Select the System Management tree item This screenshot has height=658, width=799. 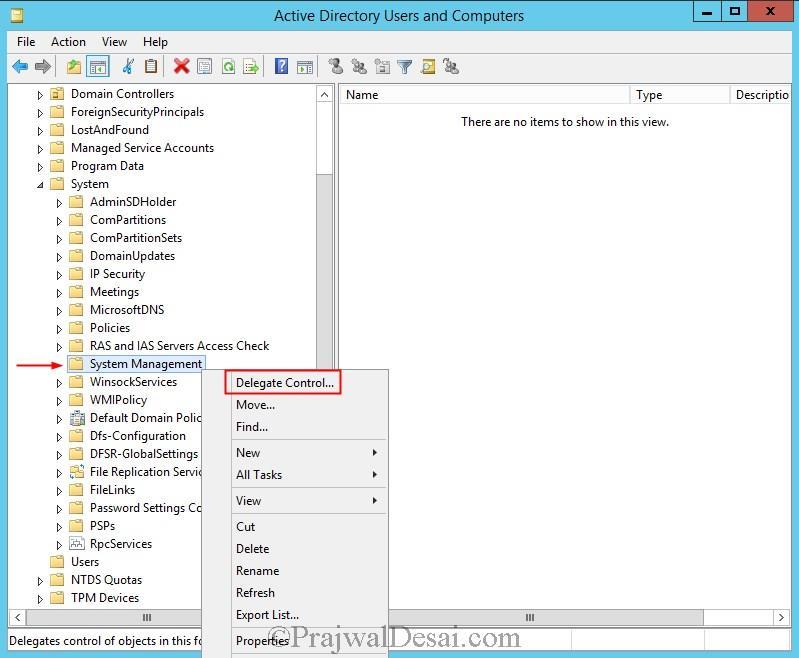tap(145, 364)
